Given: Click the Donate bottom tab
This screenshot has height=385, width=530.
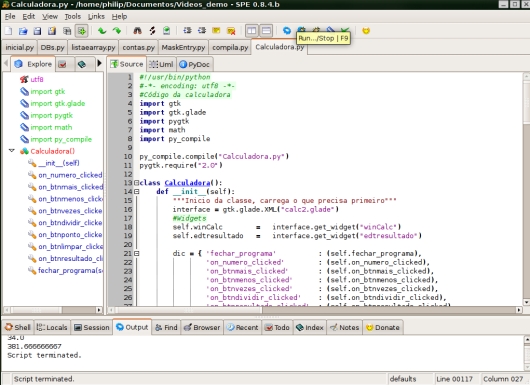Looking at the screenshot, I should pyautogui.click(x=383, y=328).
